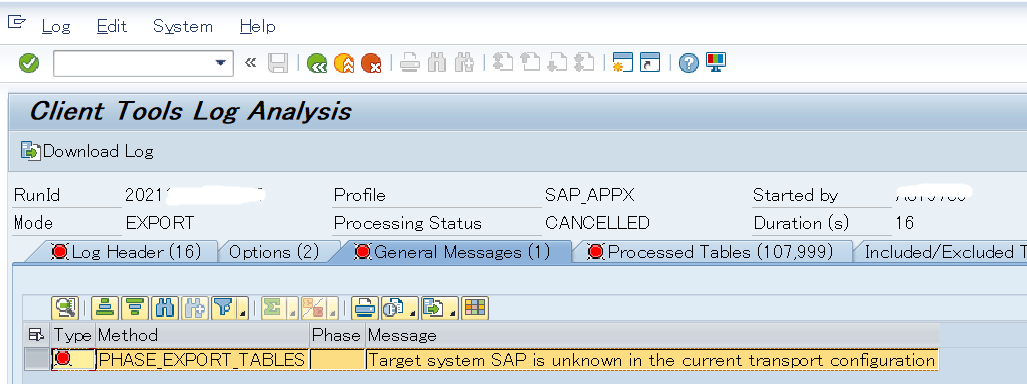
Task: Click the red Cancel icon
Action: click(x=371, y=64)
